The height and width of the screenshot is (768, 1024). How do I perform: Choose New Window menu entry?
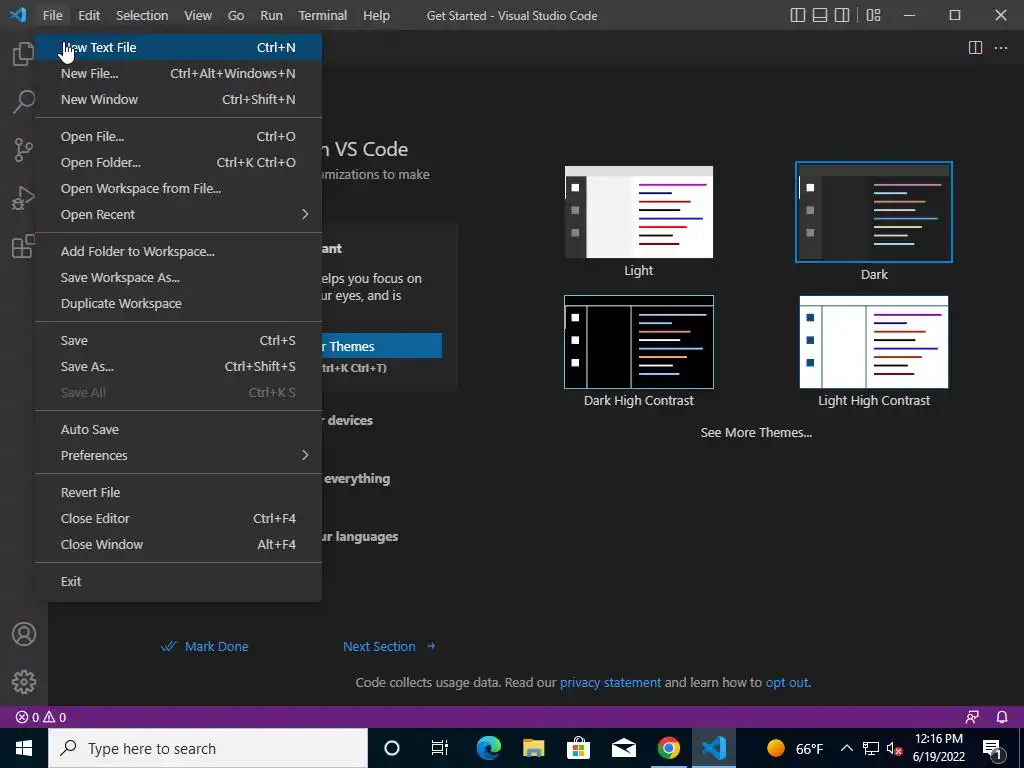(x=178, y=99)
